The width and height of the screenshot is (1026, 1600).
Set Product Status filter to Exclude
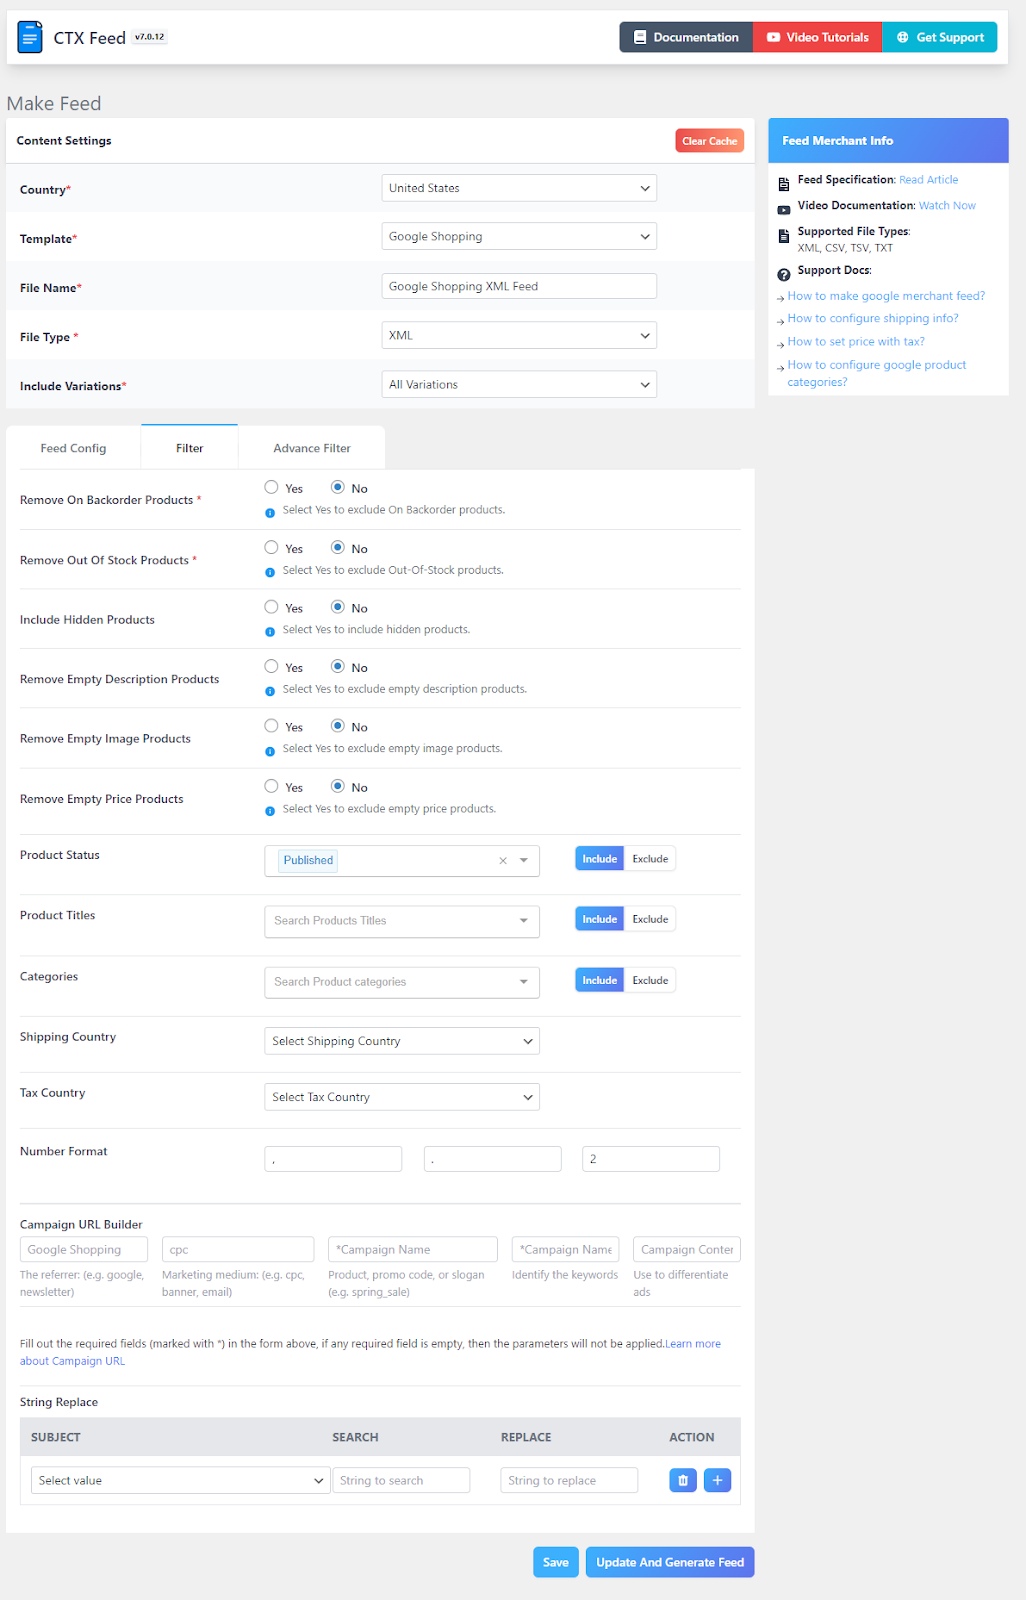point(650,859)
